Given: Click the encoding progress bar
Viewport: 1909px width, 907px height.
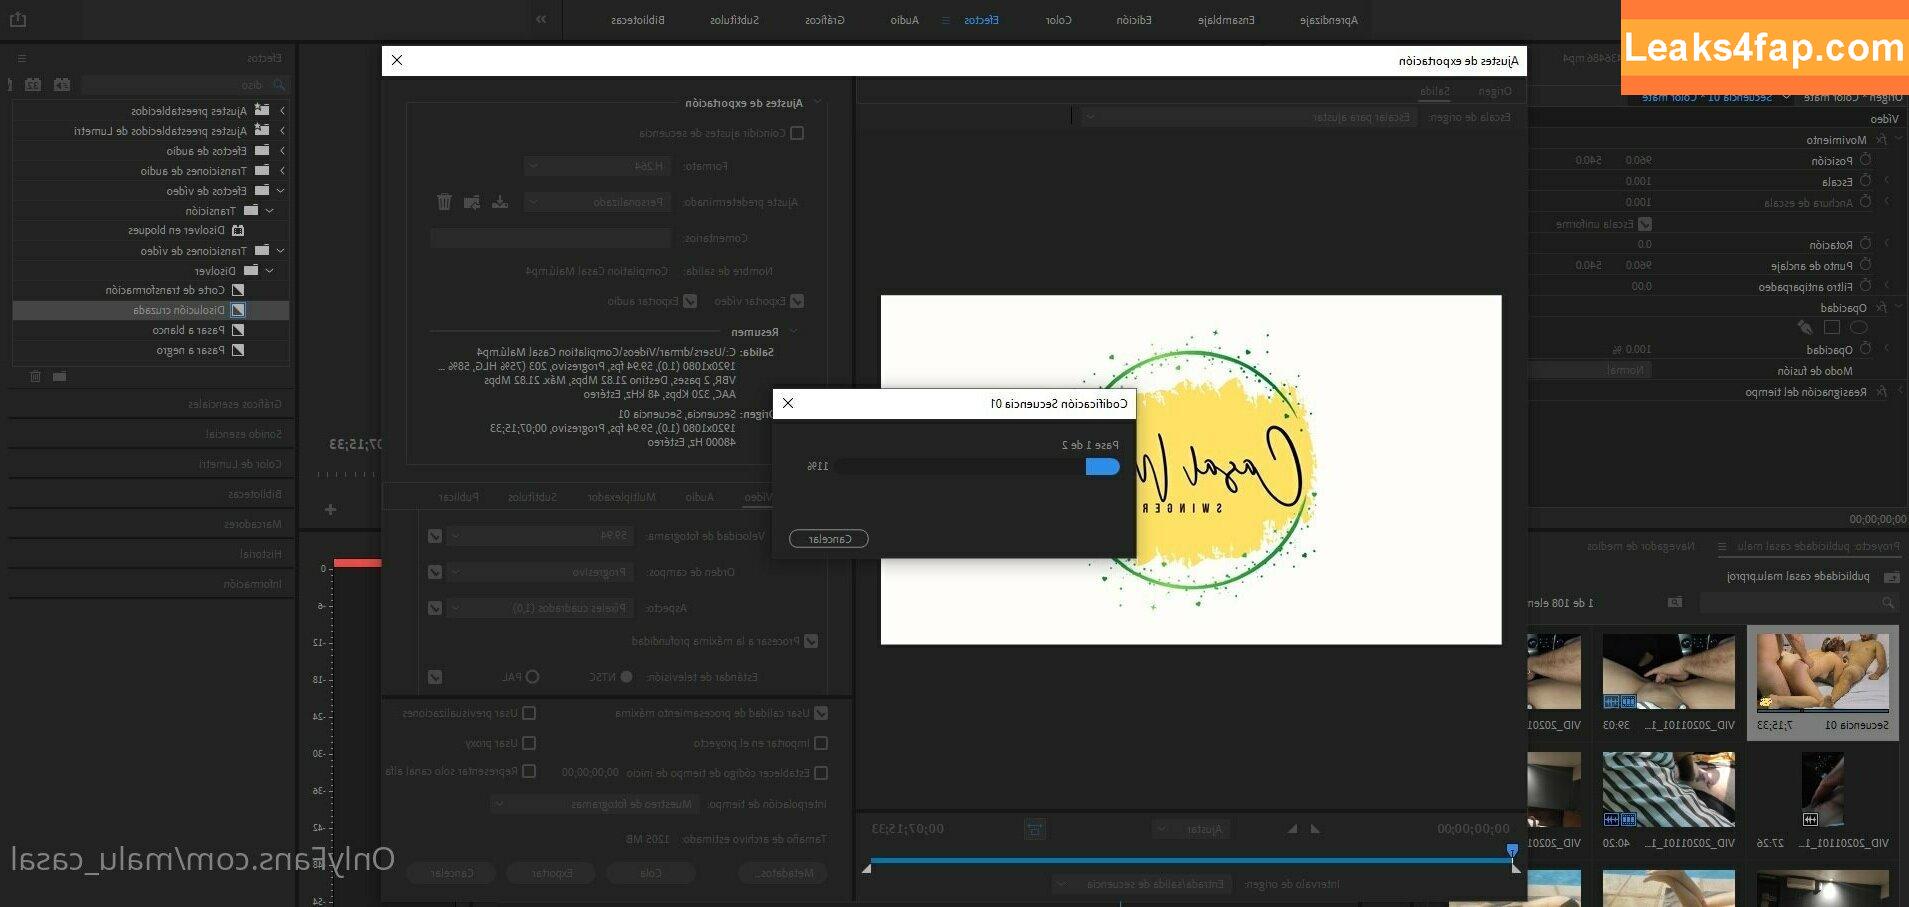Looking at the screenshot, I should pos(978,466).
